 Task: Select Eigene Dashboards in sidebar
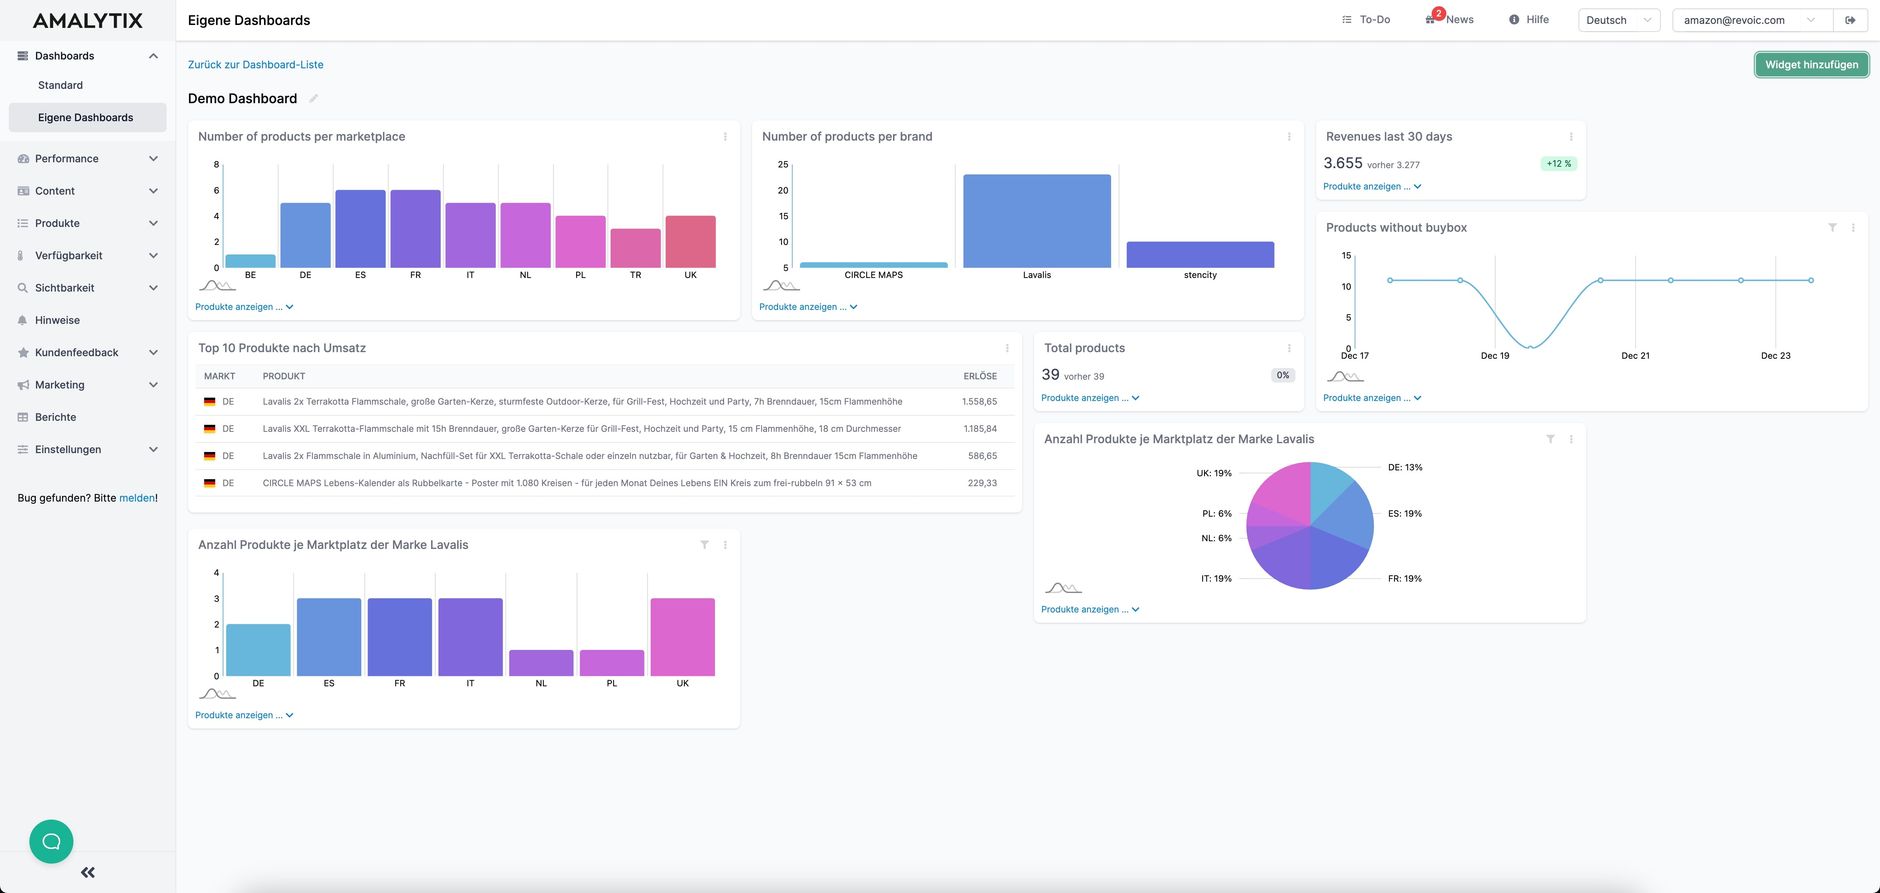[x=87, y=117]
